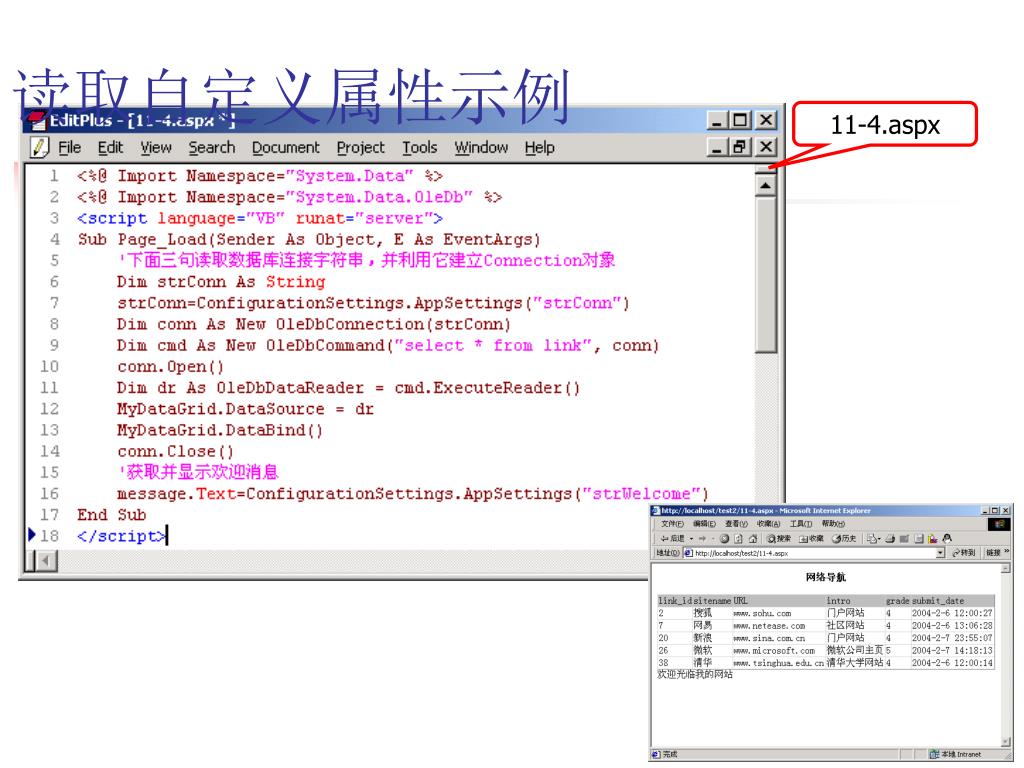1024x768 pixels.
Task: Open the 帮助(H) menu in Internet Explorer
Action: point(833,524)
